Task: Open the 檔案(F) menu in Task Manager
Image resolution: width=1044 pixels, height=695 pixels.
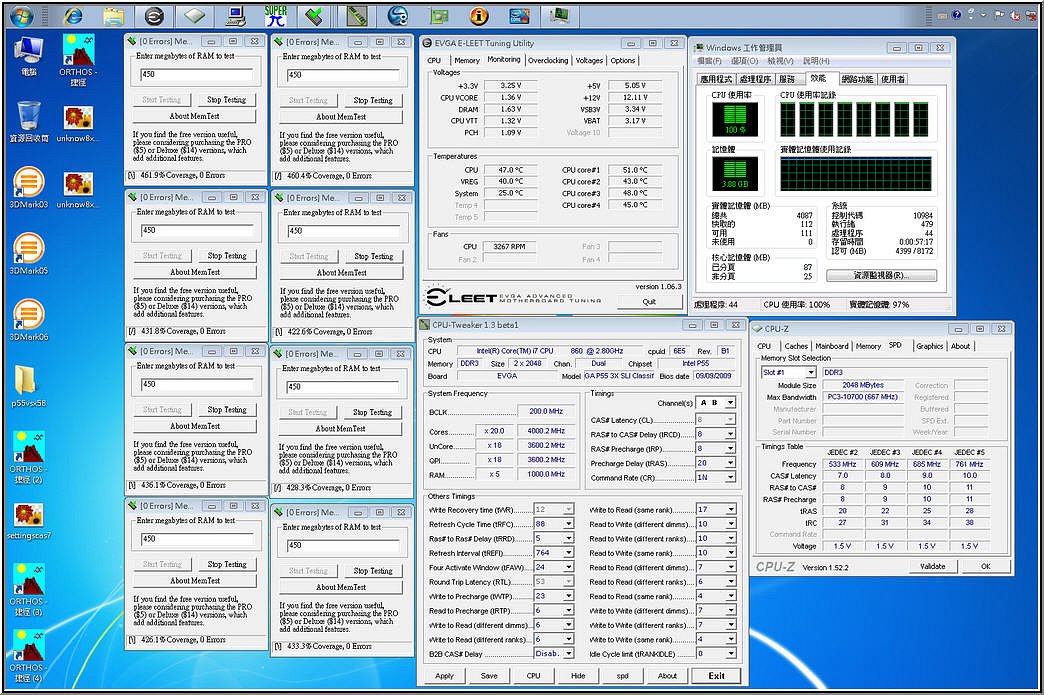Action: click(710, 61)
